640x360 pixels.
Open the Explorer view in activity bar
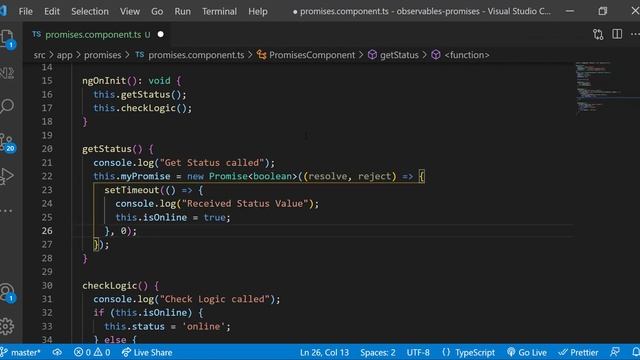[x=7, y=39]
